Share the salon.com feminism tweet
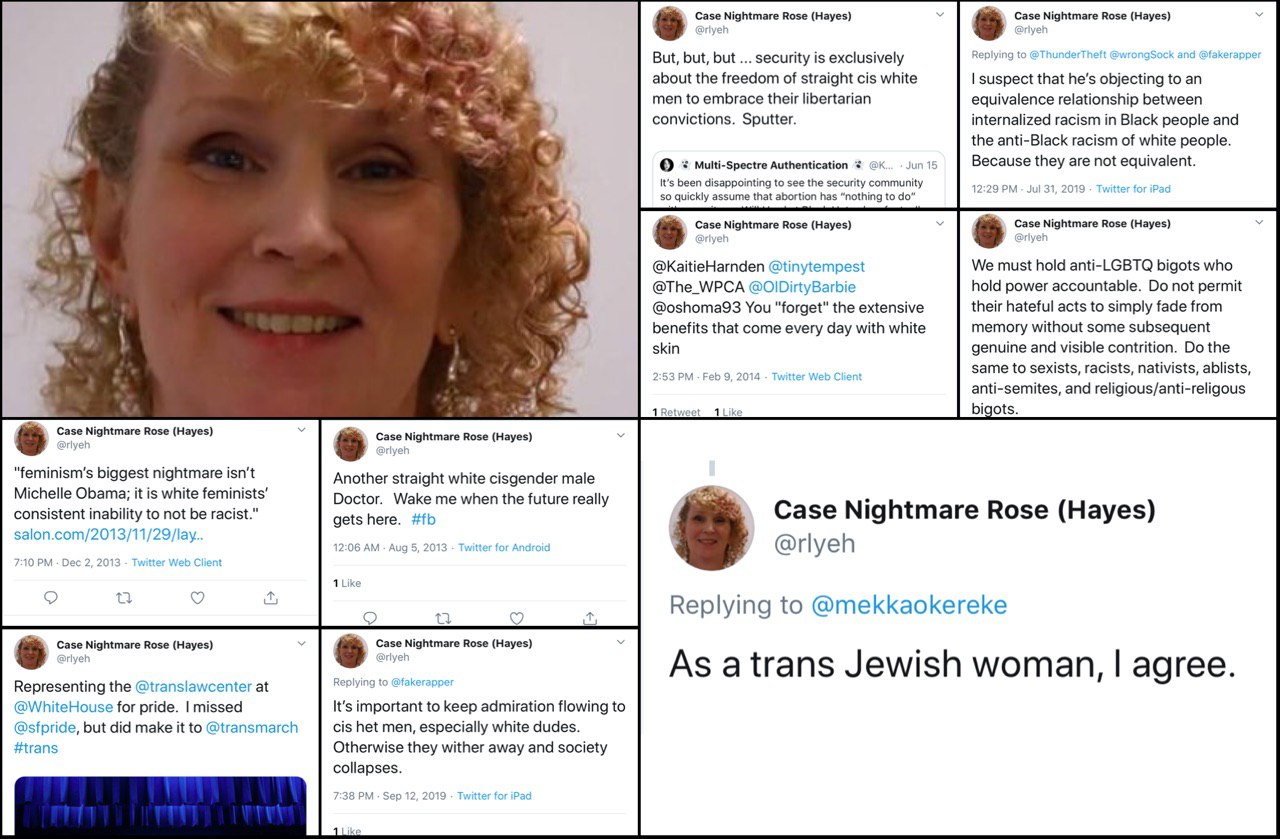The width and height of the screenshot is (1280, 839). pyautogui.click(x=270, y=598)
